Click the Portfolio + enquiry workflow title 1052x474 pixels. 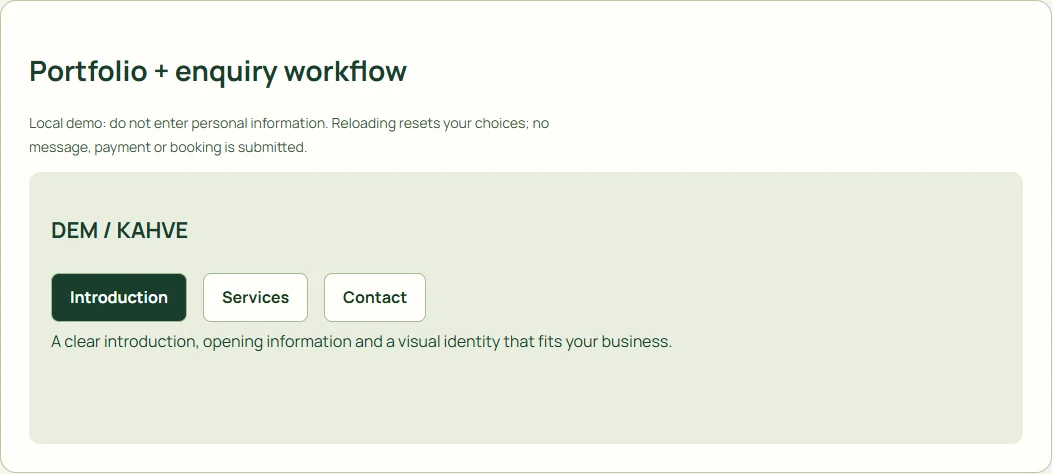pyautogui.click(x=218, y=71)
